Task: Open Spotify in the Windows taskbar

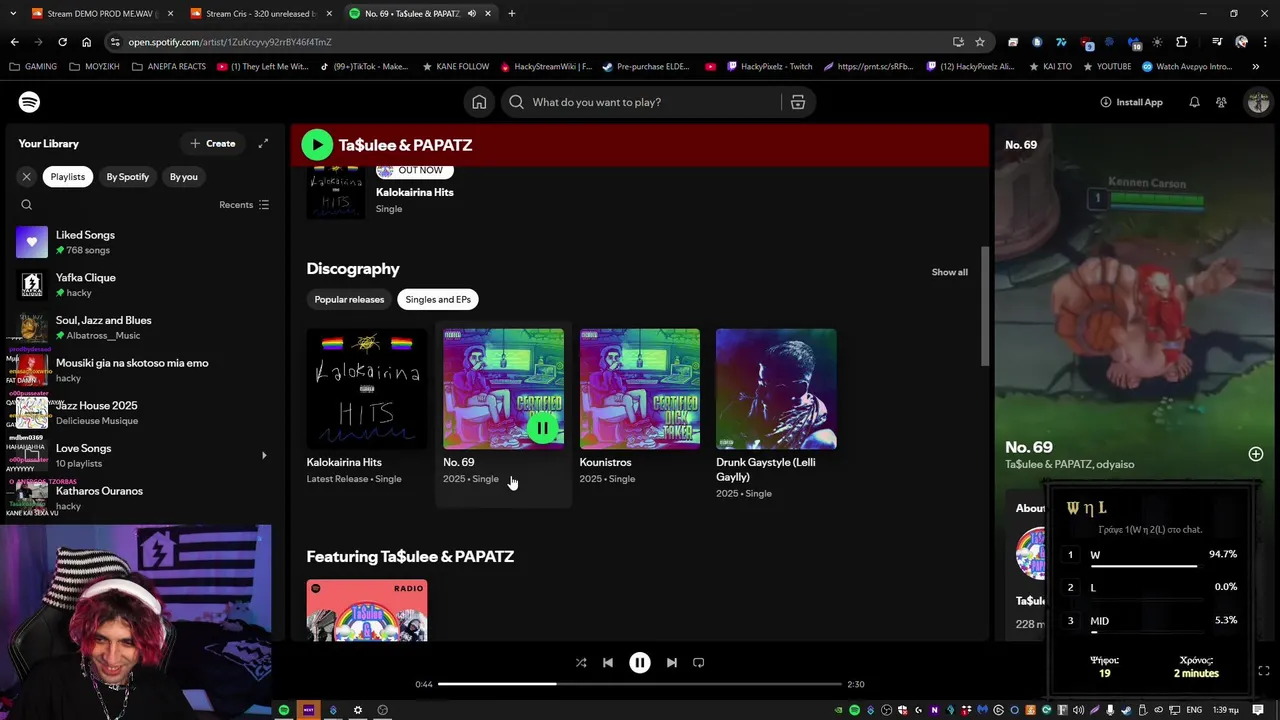Action: [284, 710]
